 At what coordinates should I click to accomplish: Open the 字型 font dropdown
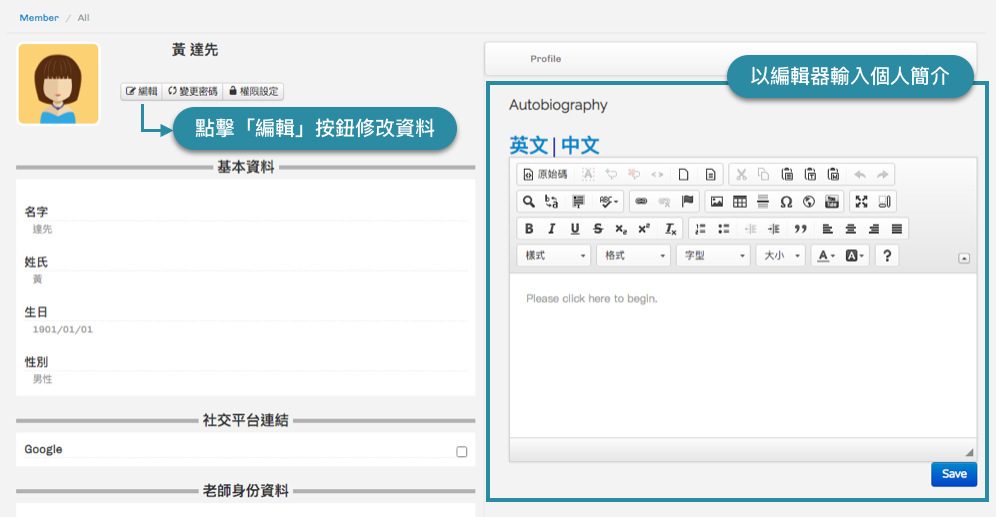coord(713,256)
